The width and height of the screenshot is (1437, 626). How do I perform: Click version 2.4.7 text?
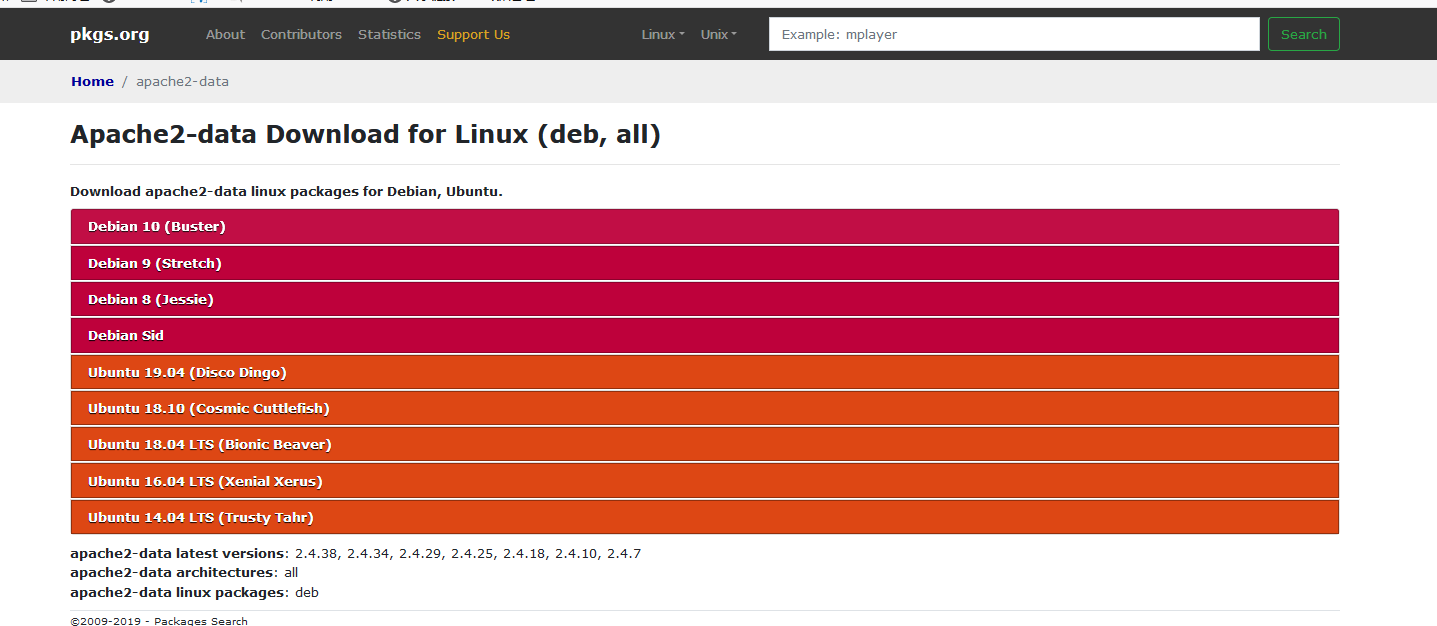coord(624,553)
